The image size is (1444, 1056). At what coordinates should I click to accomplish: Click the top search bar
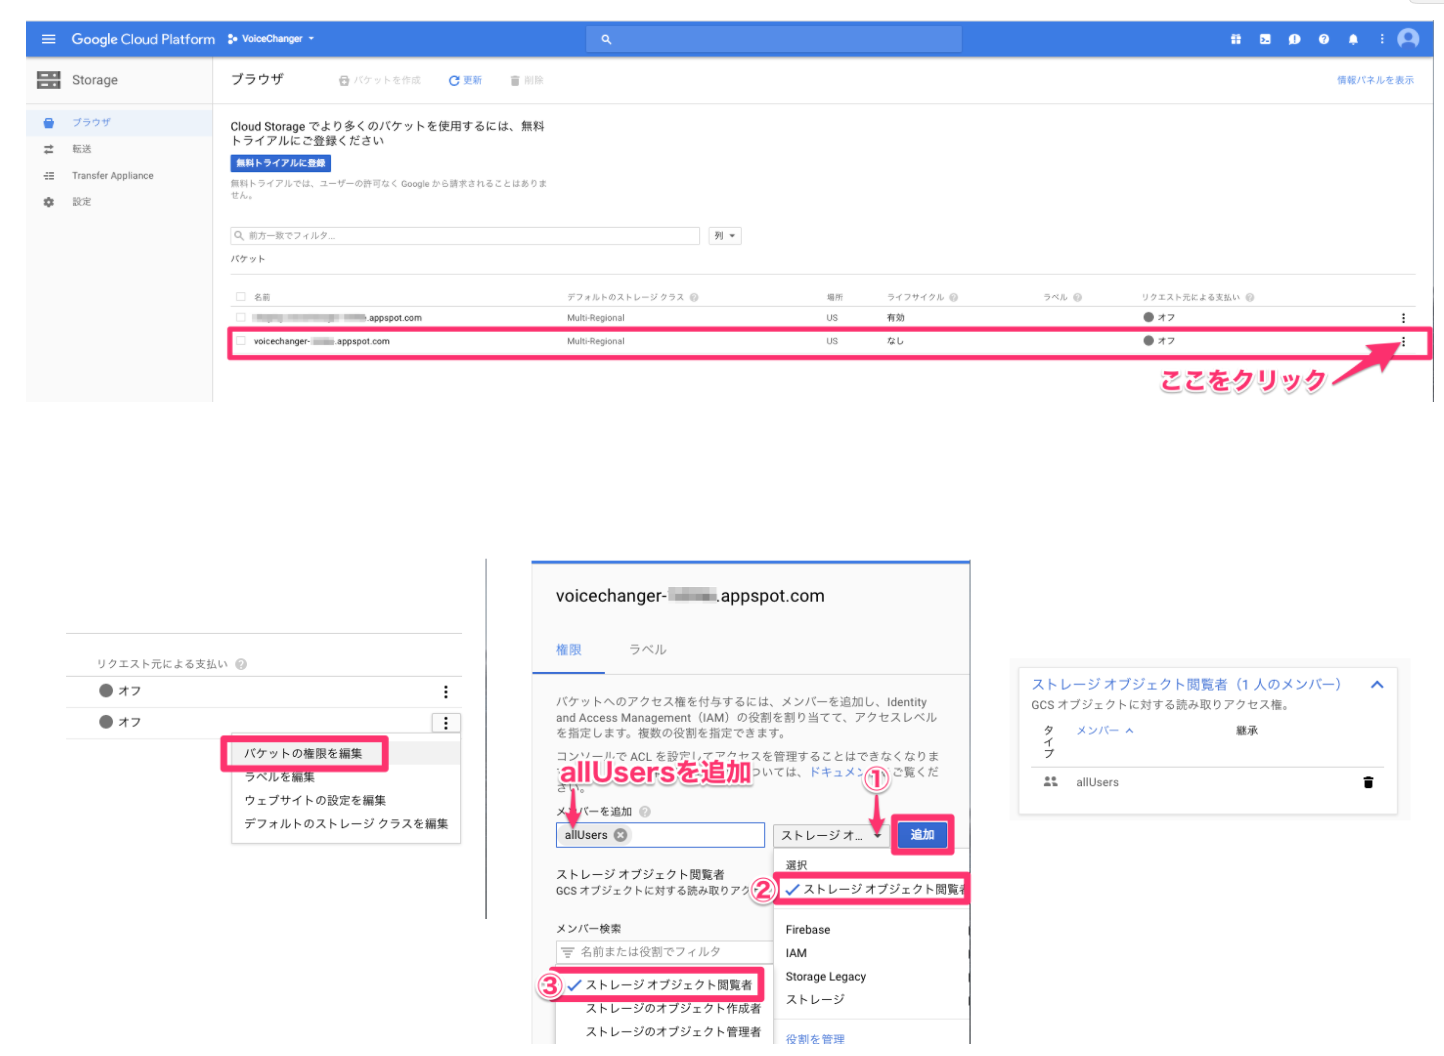pos(773,39)
